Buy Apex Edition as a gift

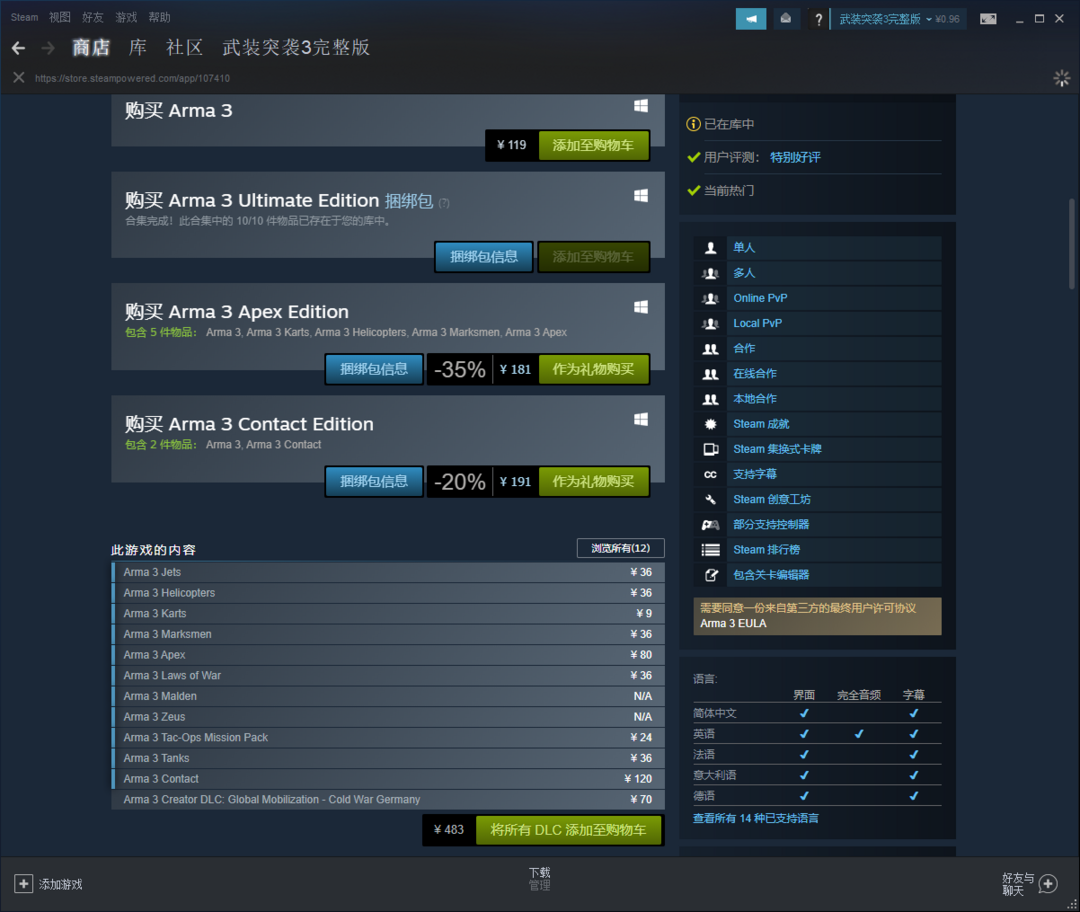[x=593, y=369]
